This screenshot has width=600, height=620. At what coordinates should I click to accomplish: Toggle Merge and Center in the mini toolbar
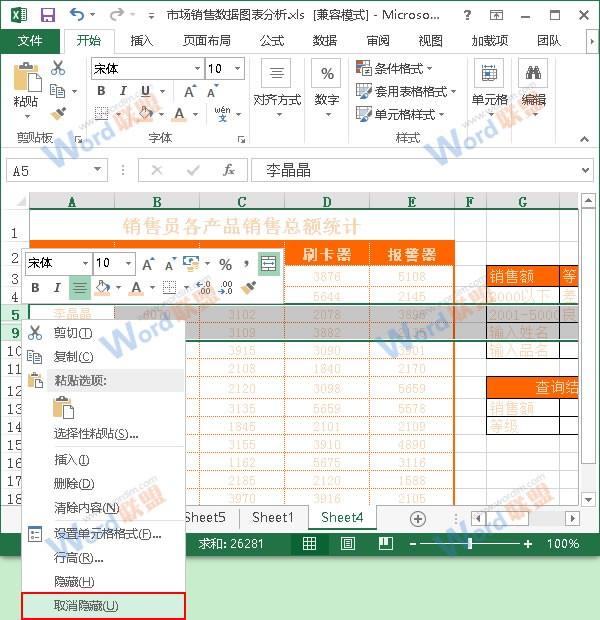point(268,264)
